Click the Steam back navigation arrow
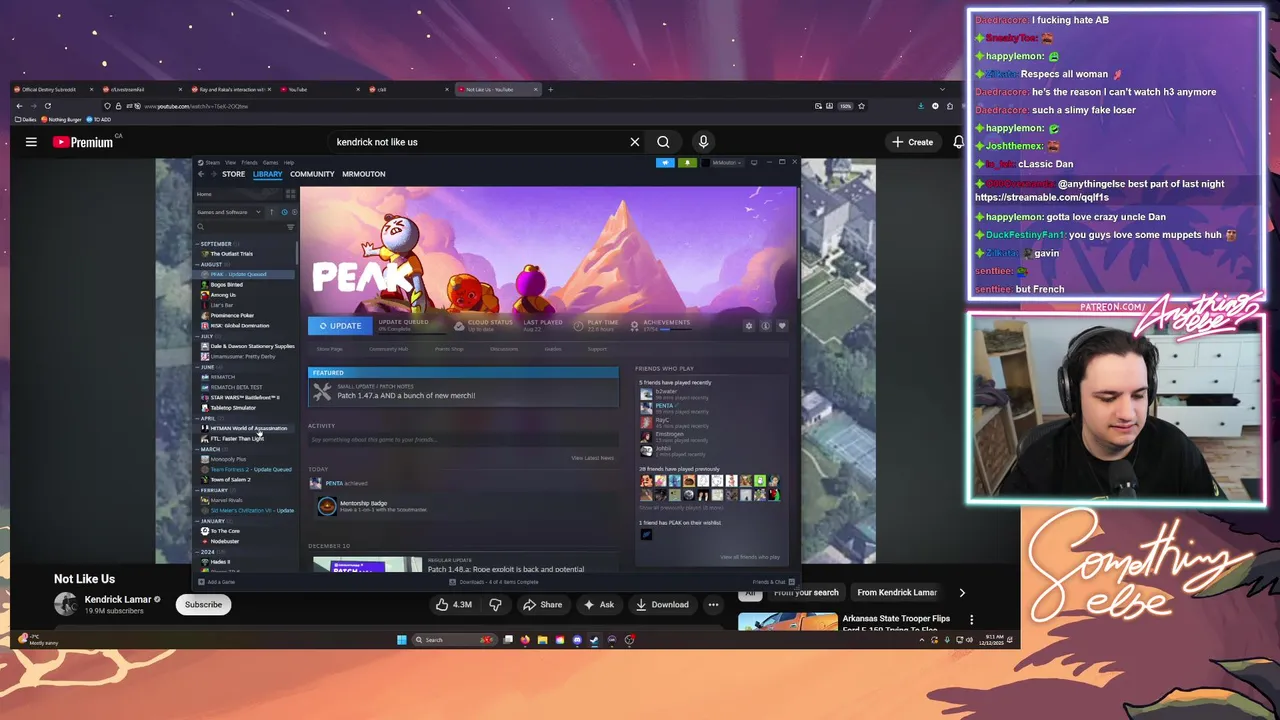This screenshot has width=1280, height=720. (x=201, y=174)
